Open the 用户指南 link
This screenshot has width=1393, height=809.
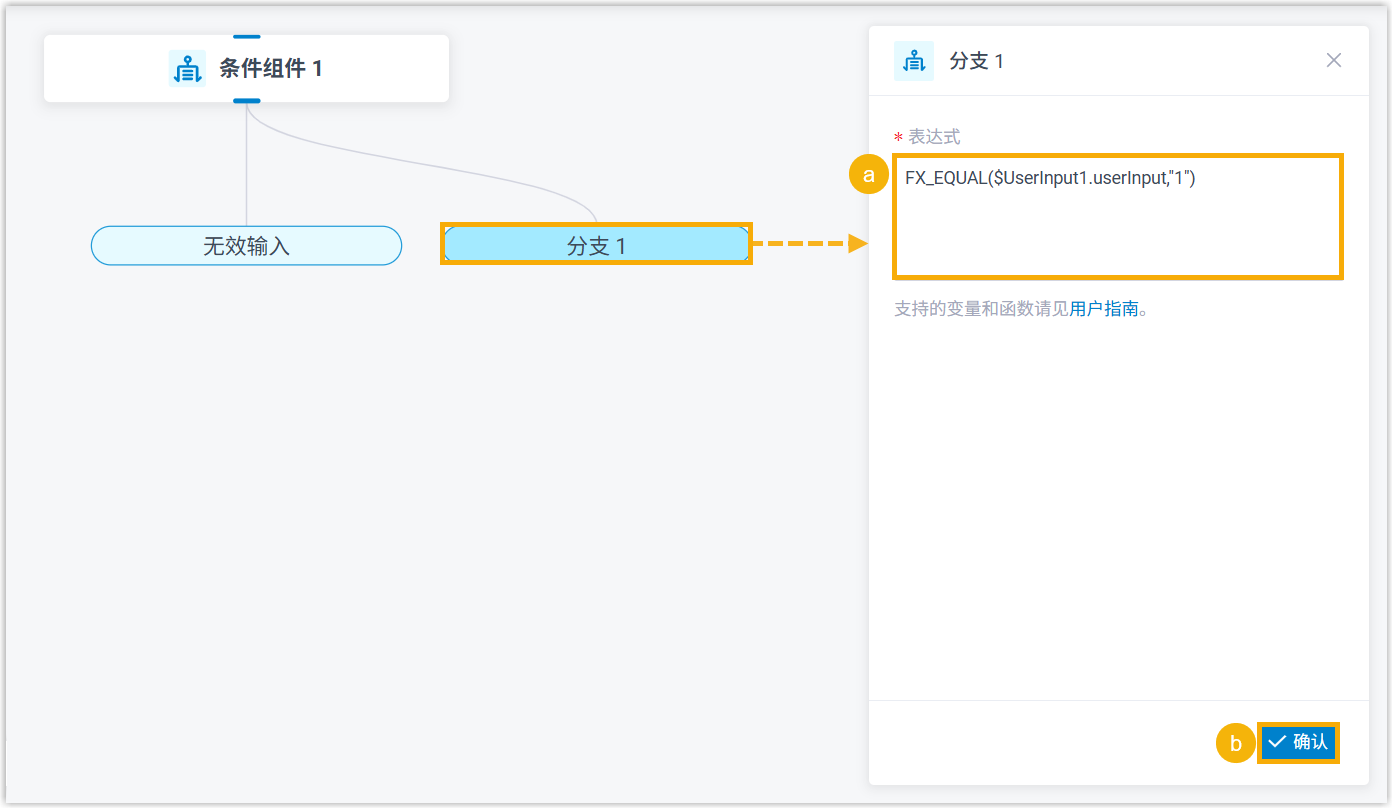1104,309
